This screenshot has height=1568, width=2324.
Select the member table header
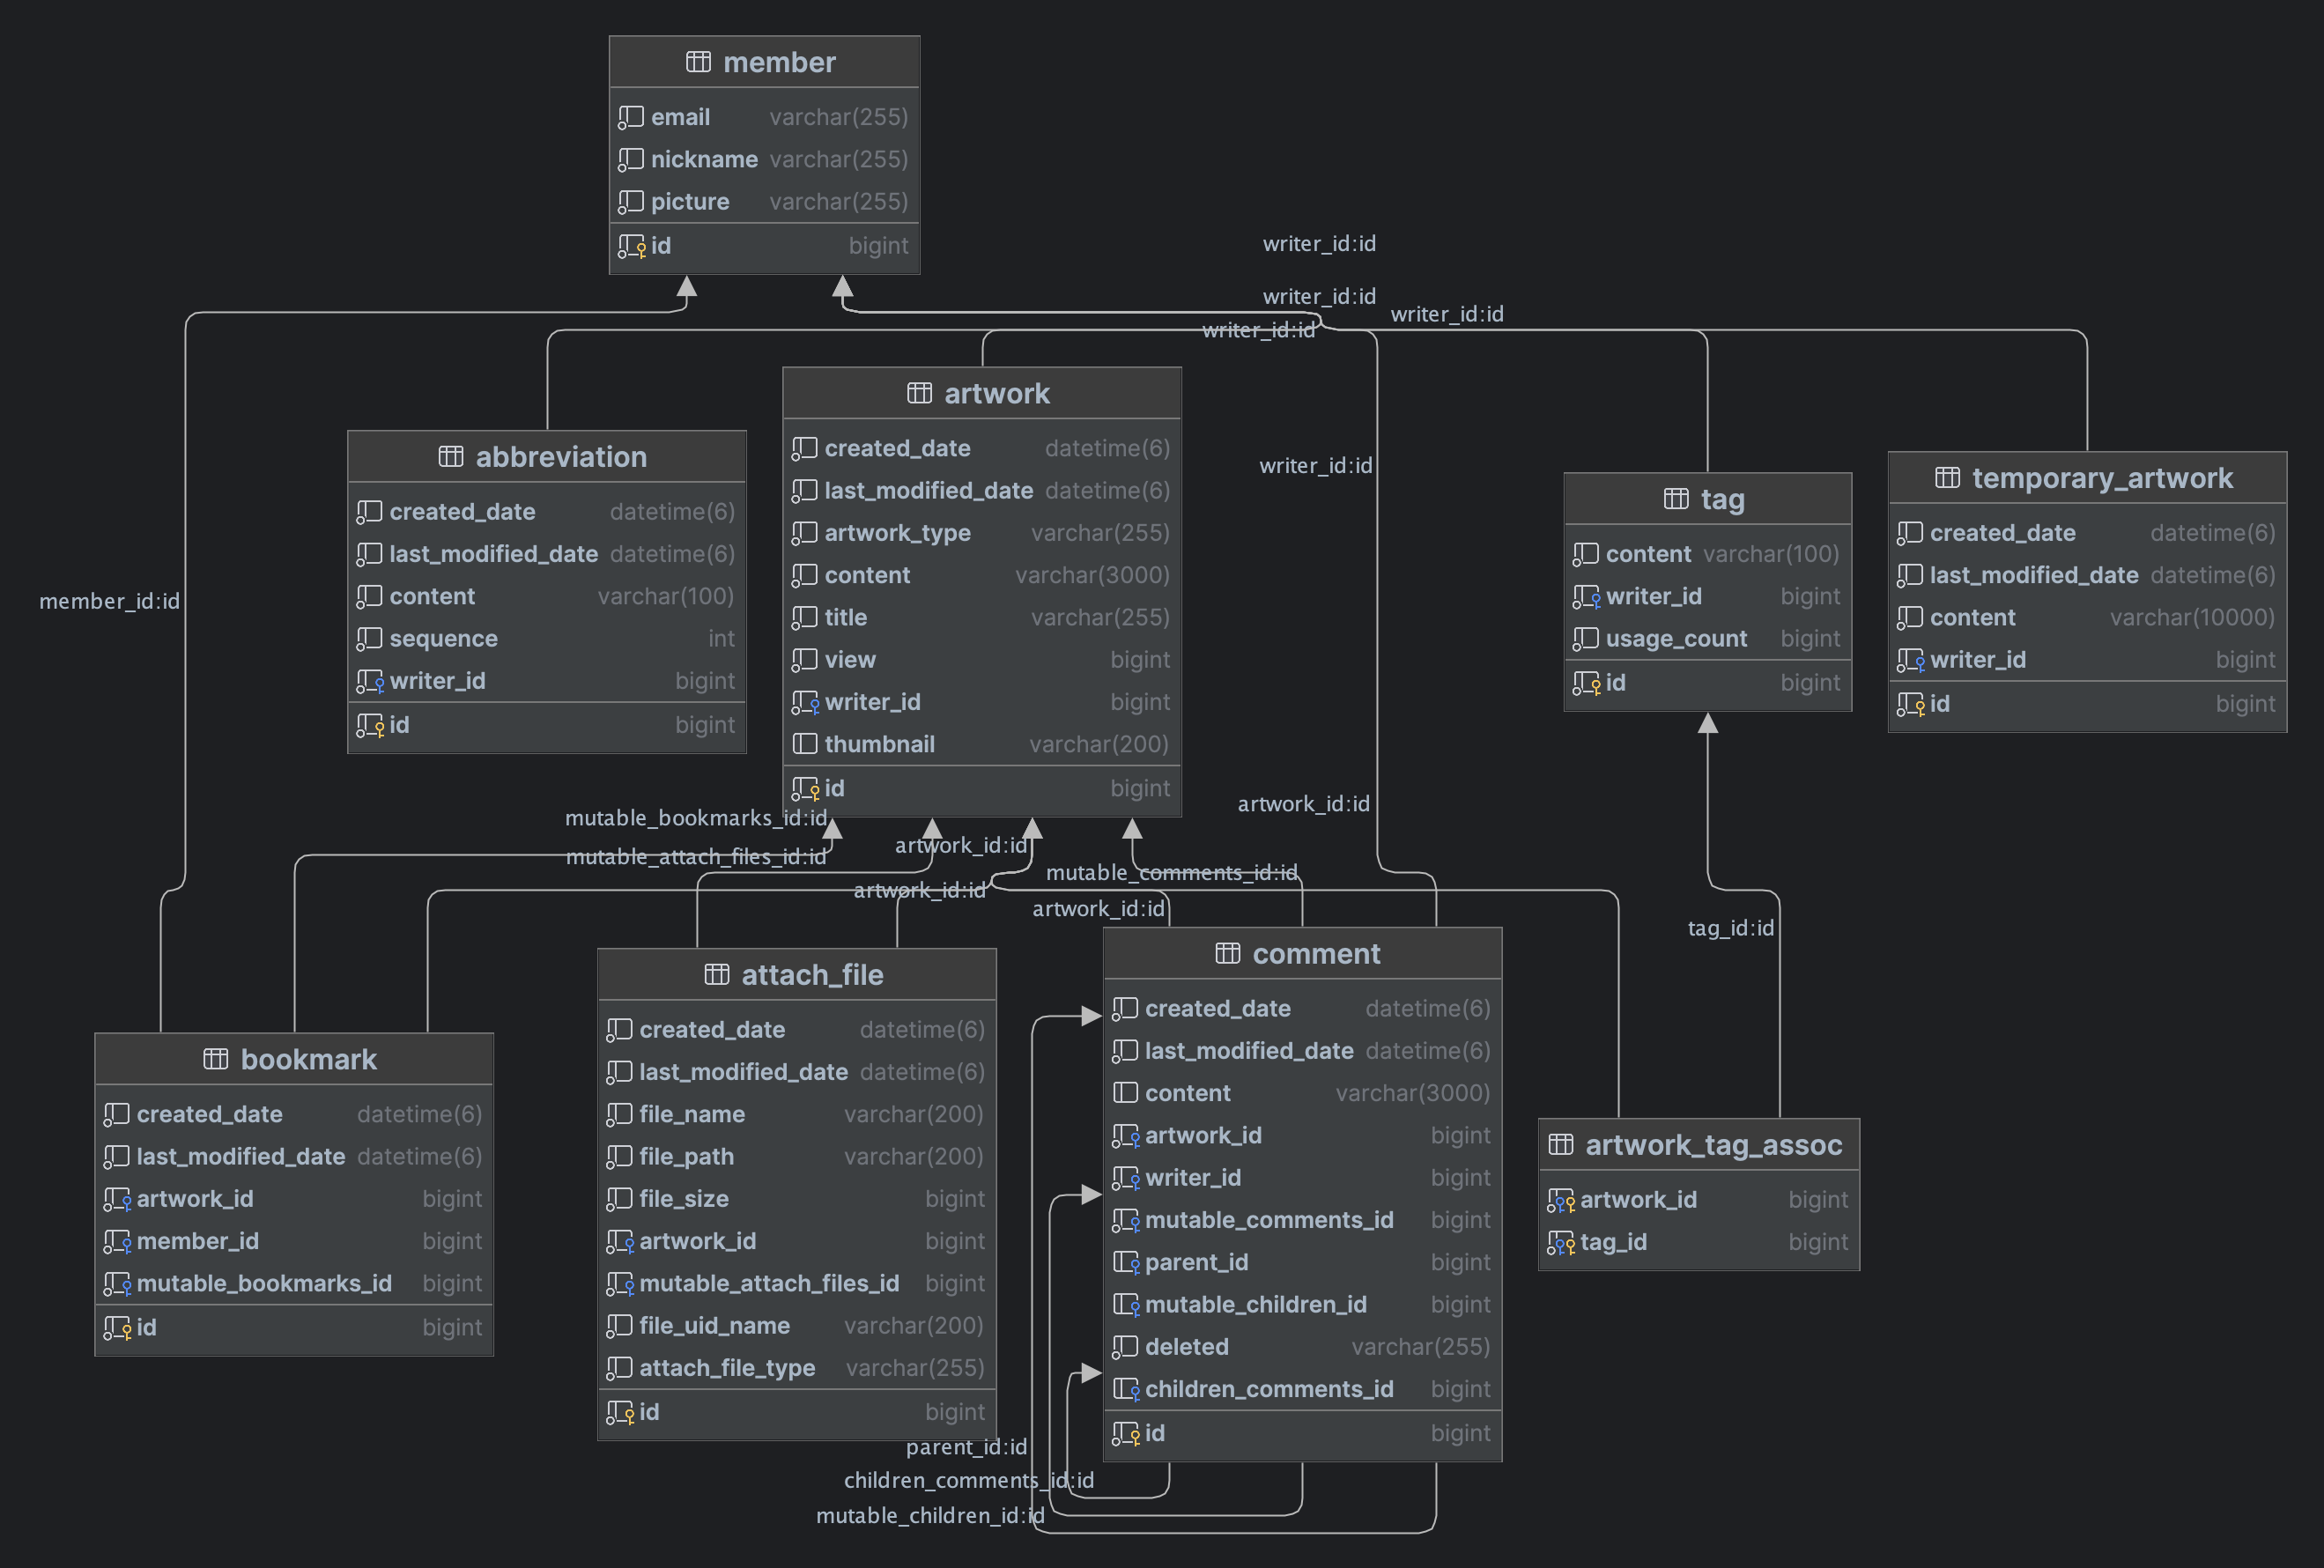tap(765, 62)
